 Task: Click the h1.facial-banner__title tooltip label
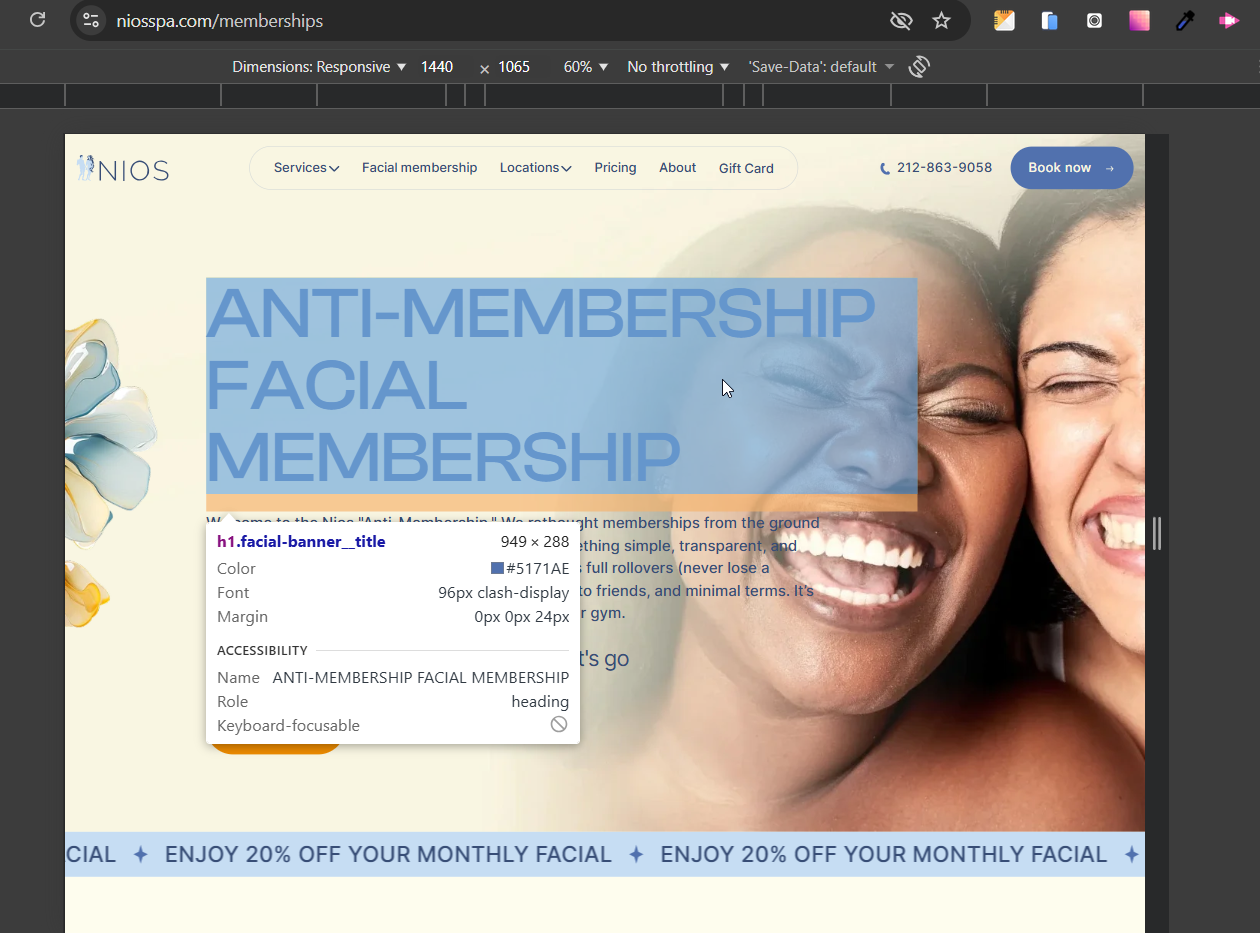pyautogui.click(x=301, y=542)
